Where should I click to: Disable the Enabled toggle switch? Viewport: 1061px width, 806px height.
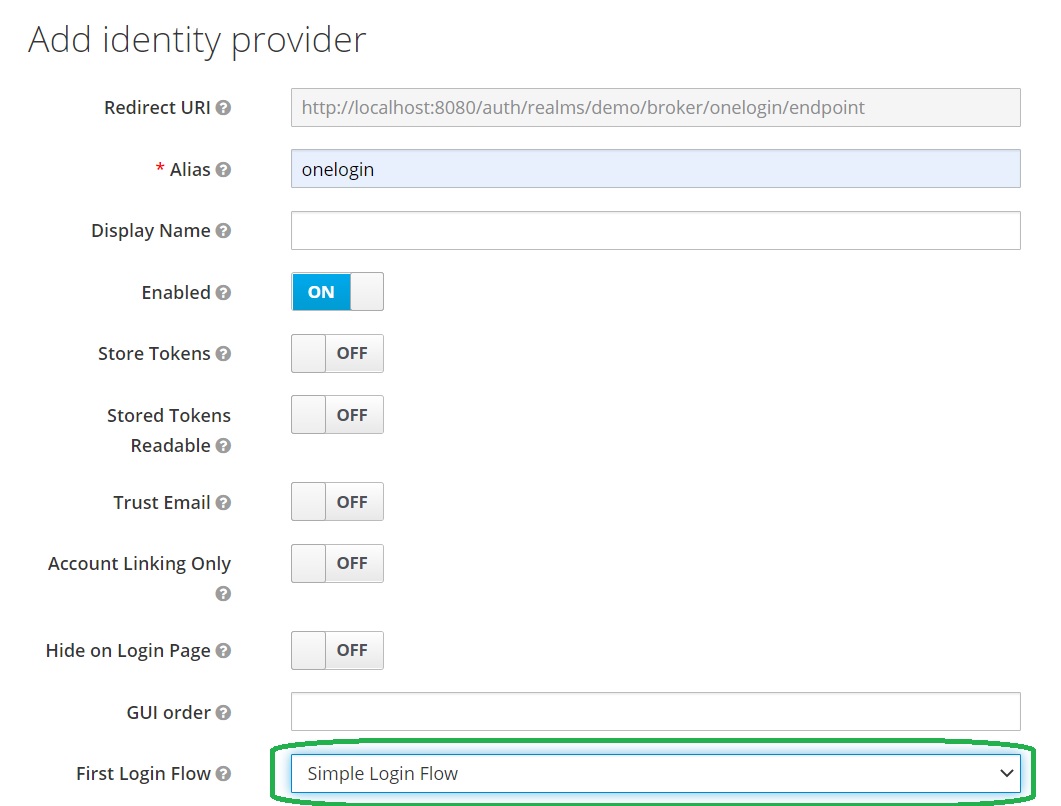point(337,292)
